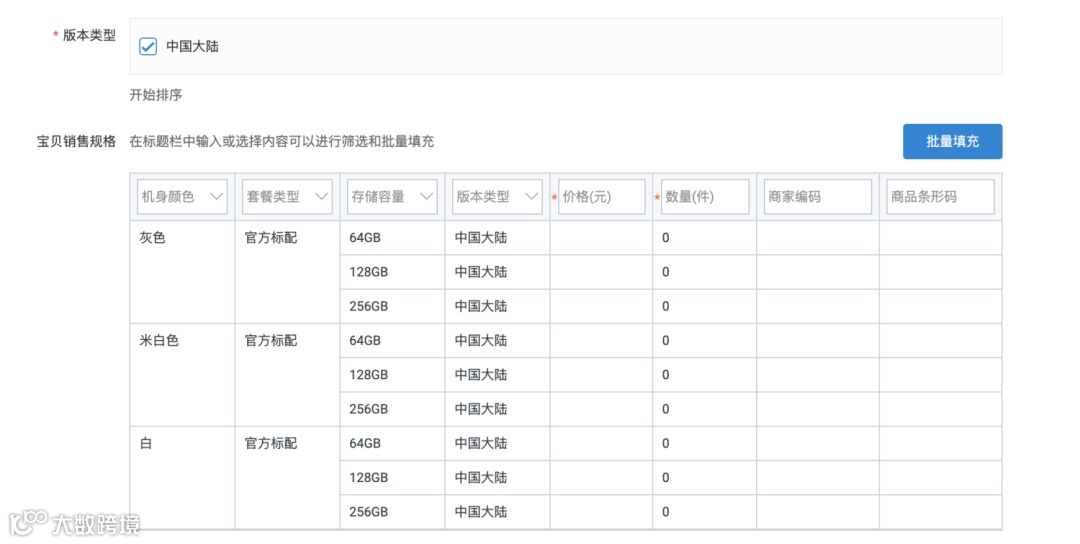Viewport: 1080px width, 544px height.
Task: Select the 米白色 color cell
Action: pyautogui.click(x=182, y=375)
